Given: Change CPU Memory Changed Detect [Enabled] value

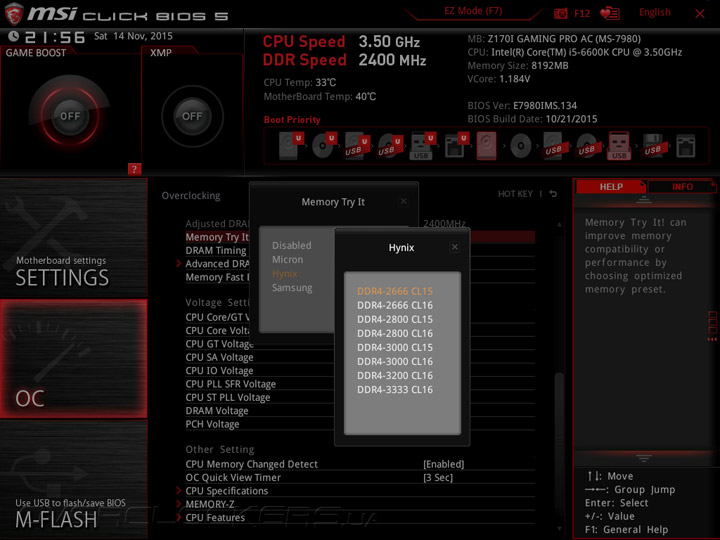Looking at the screenshot, I should coord(444,464).
